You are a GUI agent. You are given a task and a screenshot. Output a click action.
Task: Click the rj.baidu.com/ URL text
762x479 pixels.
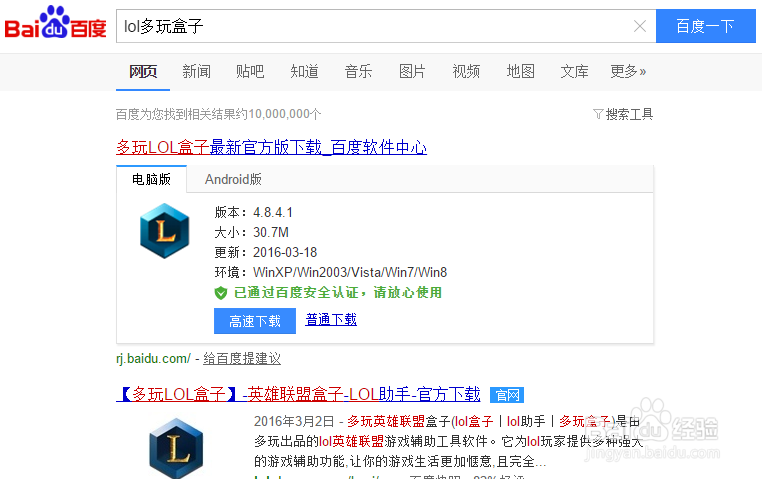click(x=154, y=359)
